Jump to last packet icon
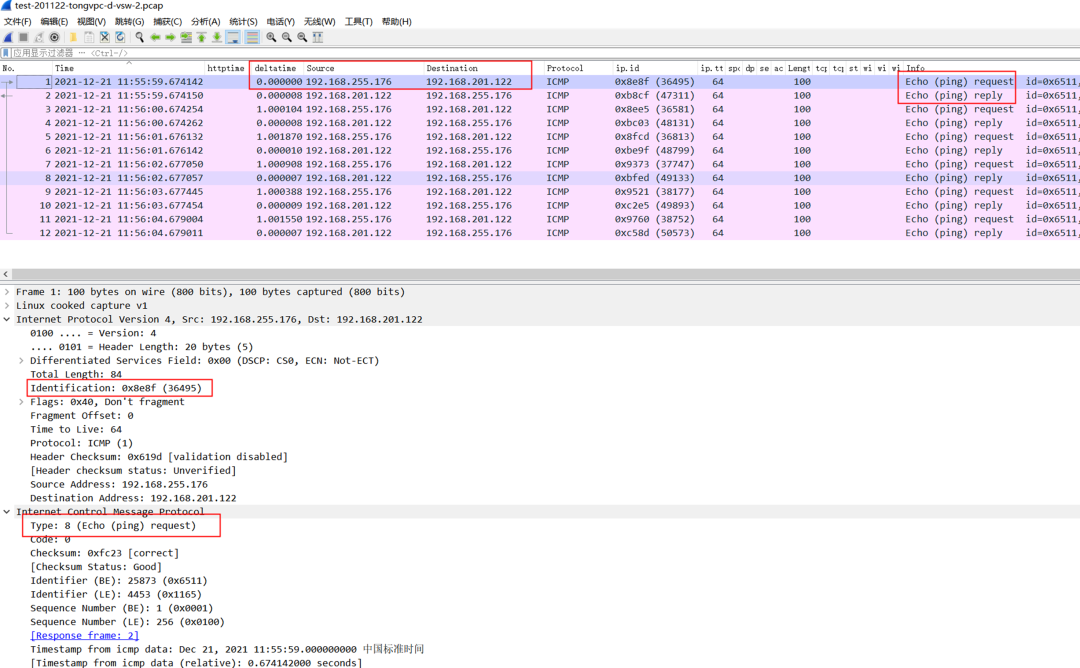Screen dimensions: 1080x668 click(x=216, y=37)
